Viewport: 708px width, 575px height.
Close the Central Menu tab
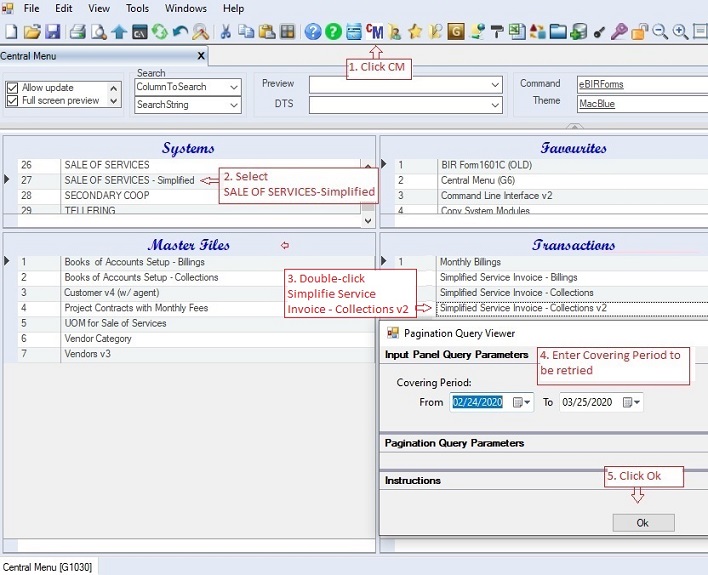point(200,56)
